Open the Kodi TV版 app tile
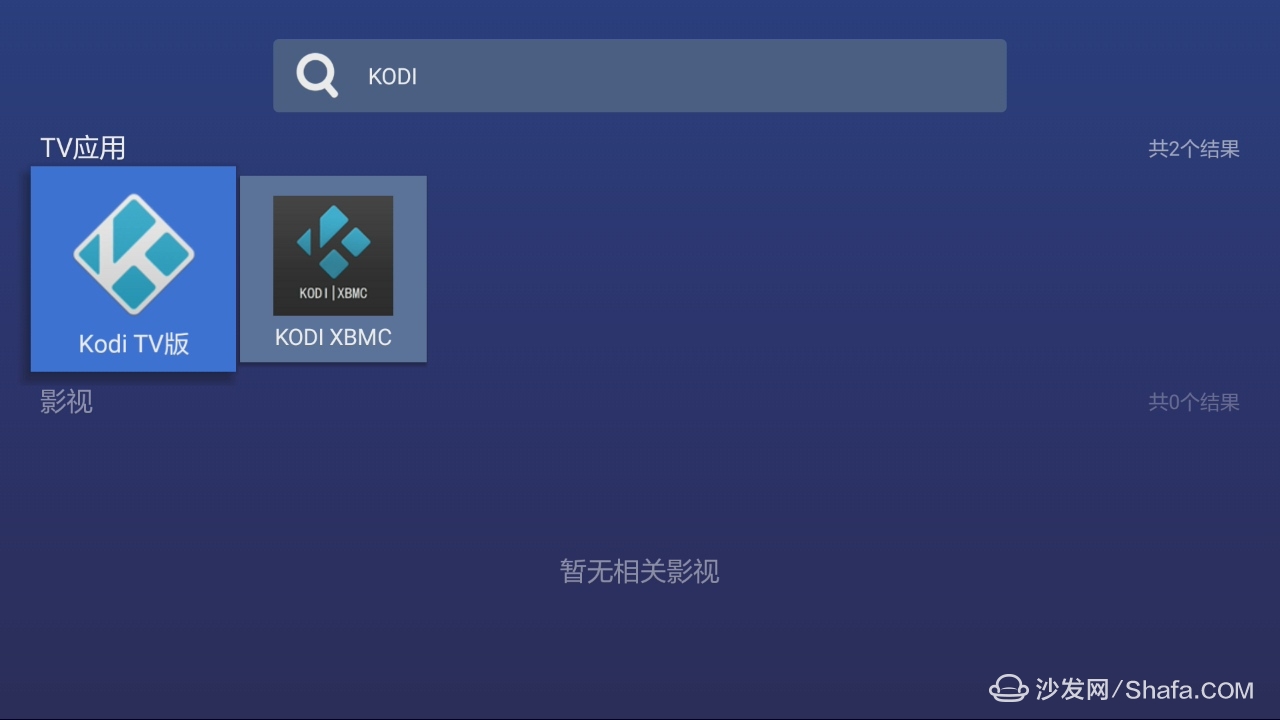The image size is (1280, 720). tap(133, 269)
